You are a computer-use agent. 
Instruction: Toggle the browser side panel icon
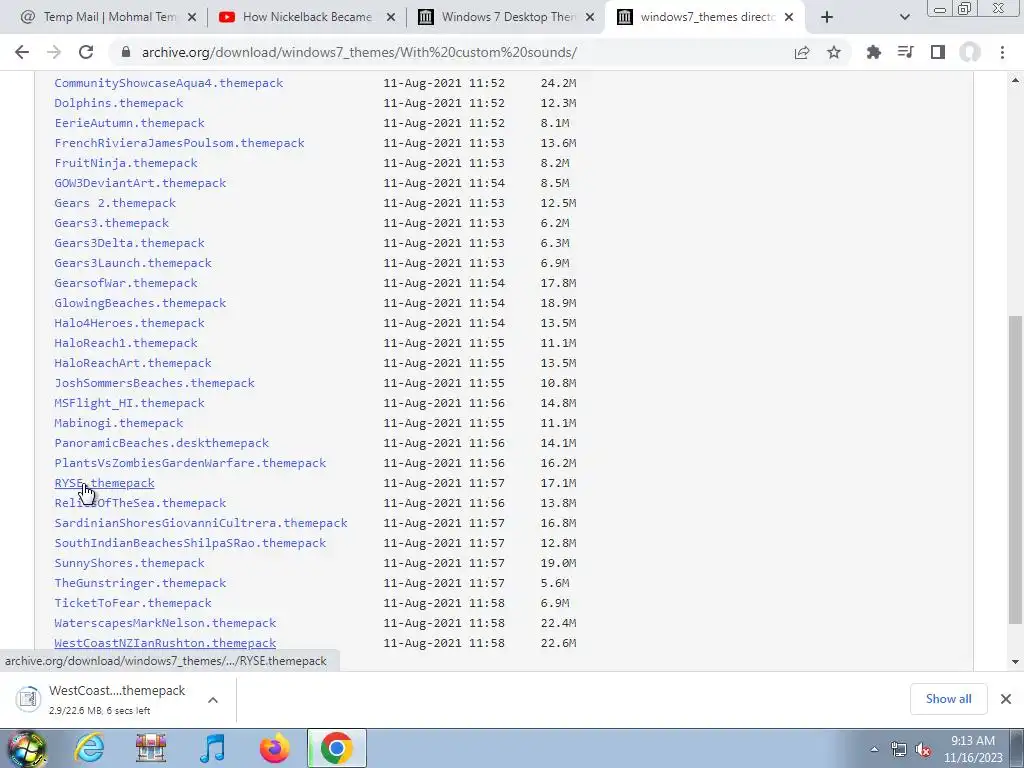938,52
